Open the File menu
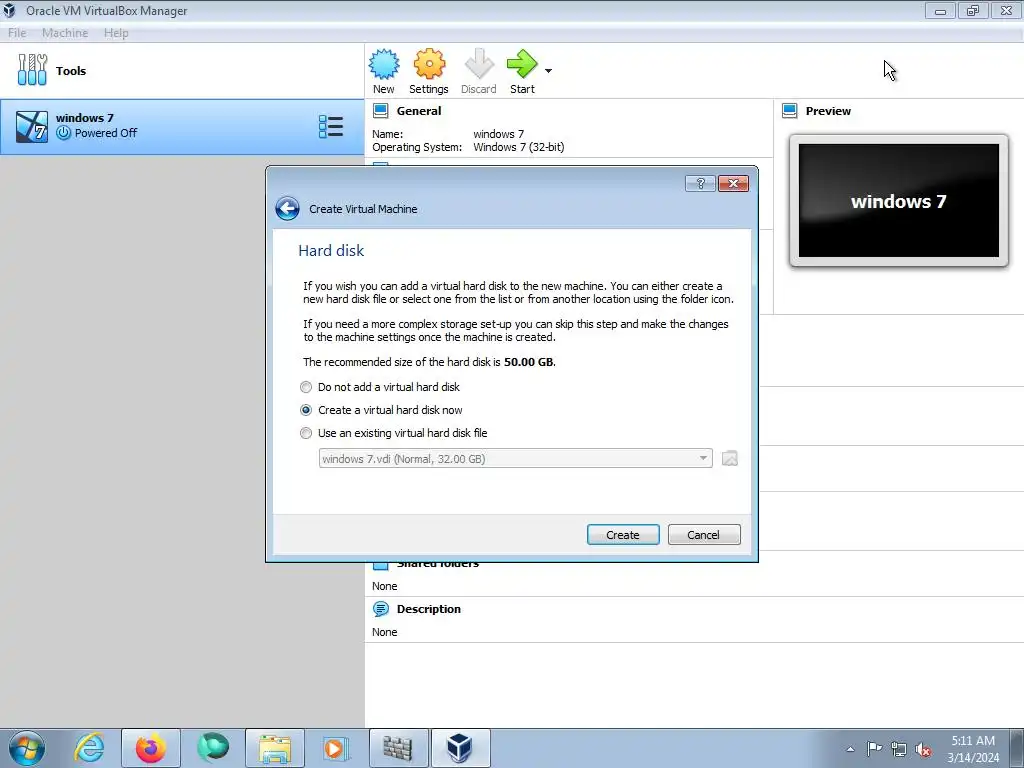 (x=17, y=33)
